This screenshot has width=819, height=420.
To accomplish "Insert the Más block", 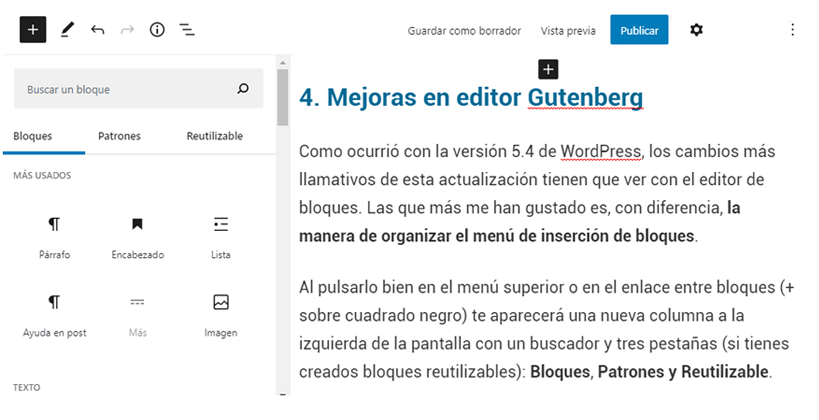I will tap(137, 316).
